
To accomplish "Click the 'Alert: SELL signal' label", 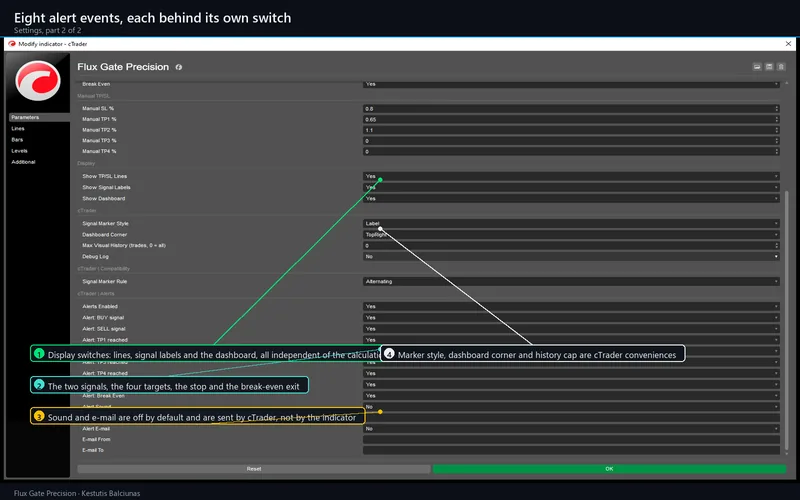I will click(104, 329).
